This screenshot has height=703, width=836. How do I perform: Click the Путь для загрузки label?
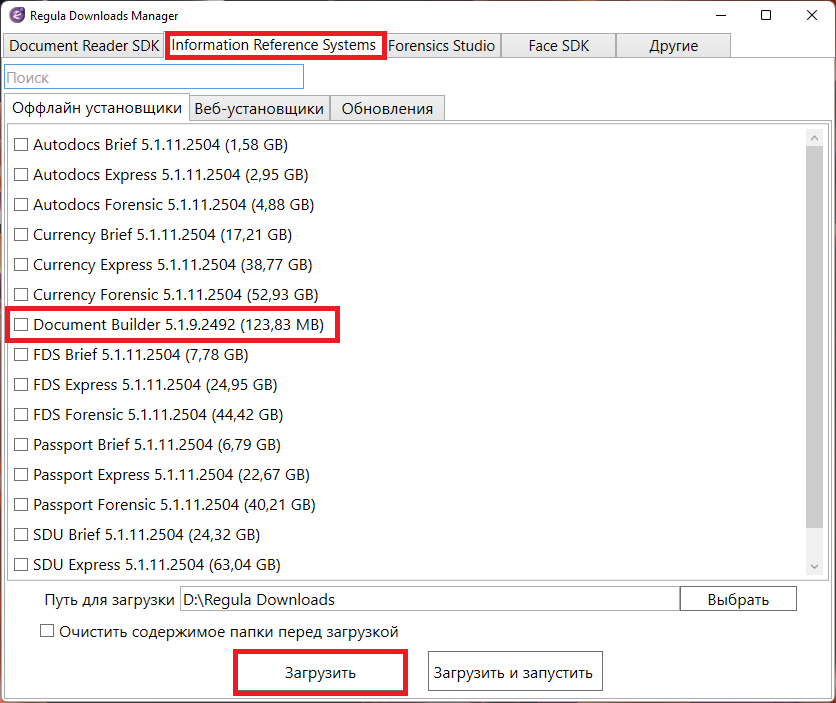109,600
